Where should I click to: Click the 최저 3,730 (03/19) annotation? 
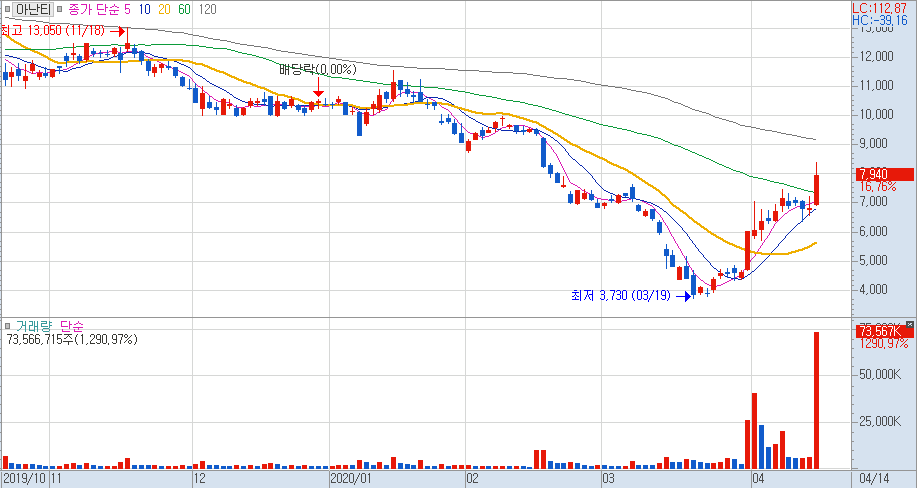(620, 295)
